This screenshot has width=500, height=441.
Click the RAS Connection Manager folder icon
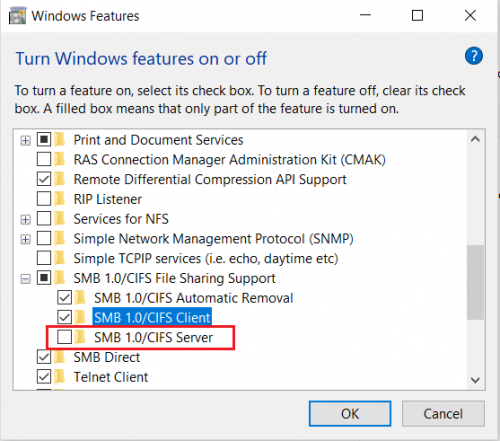click(x=60, y=159)
